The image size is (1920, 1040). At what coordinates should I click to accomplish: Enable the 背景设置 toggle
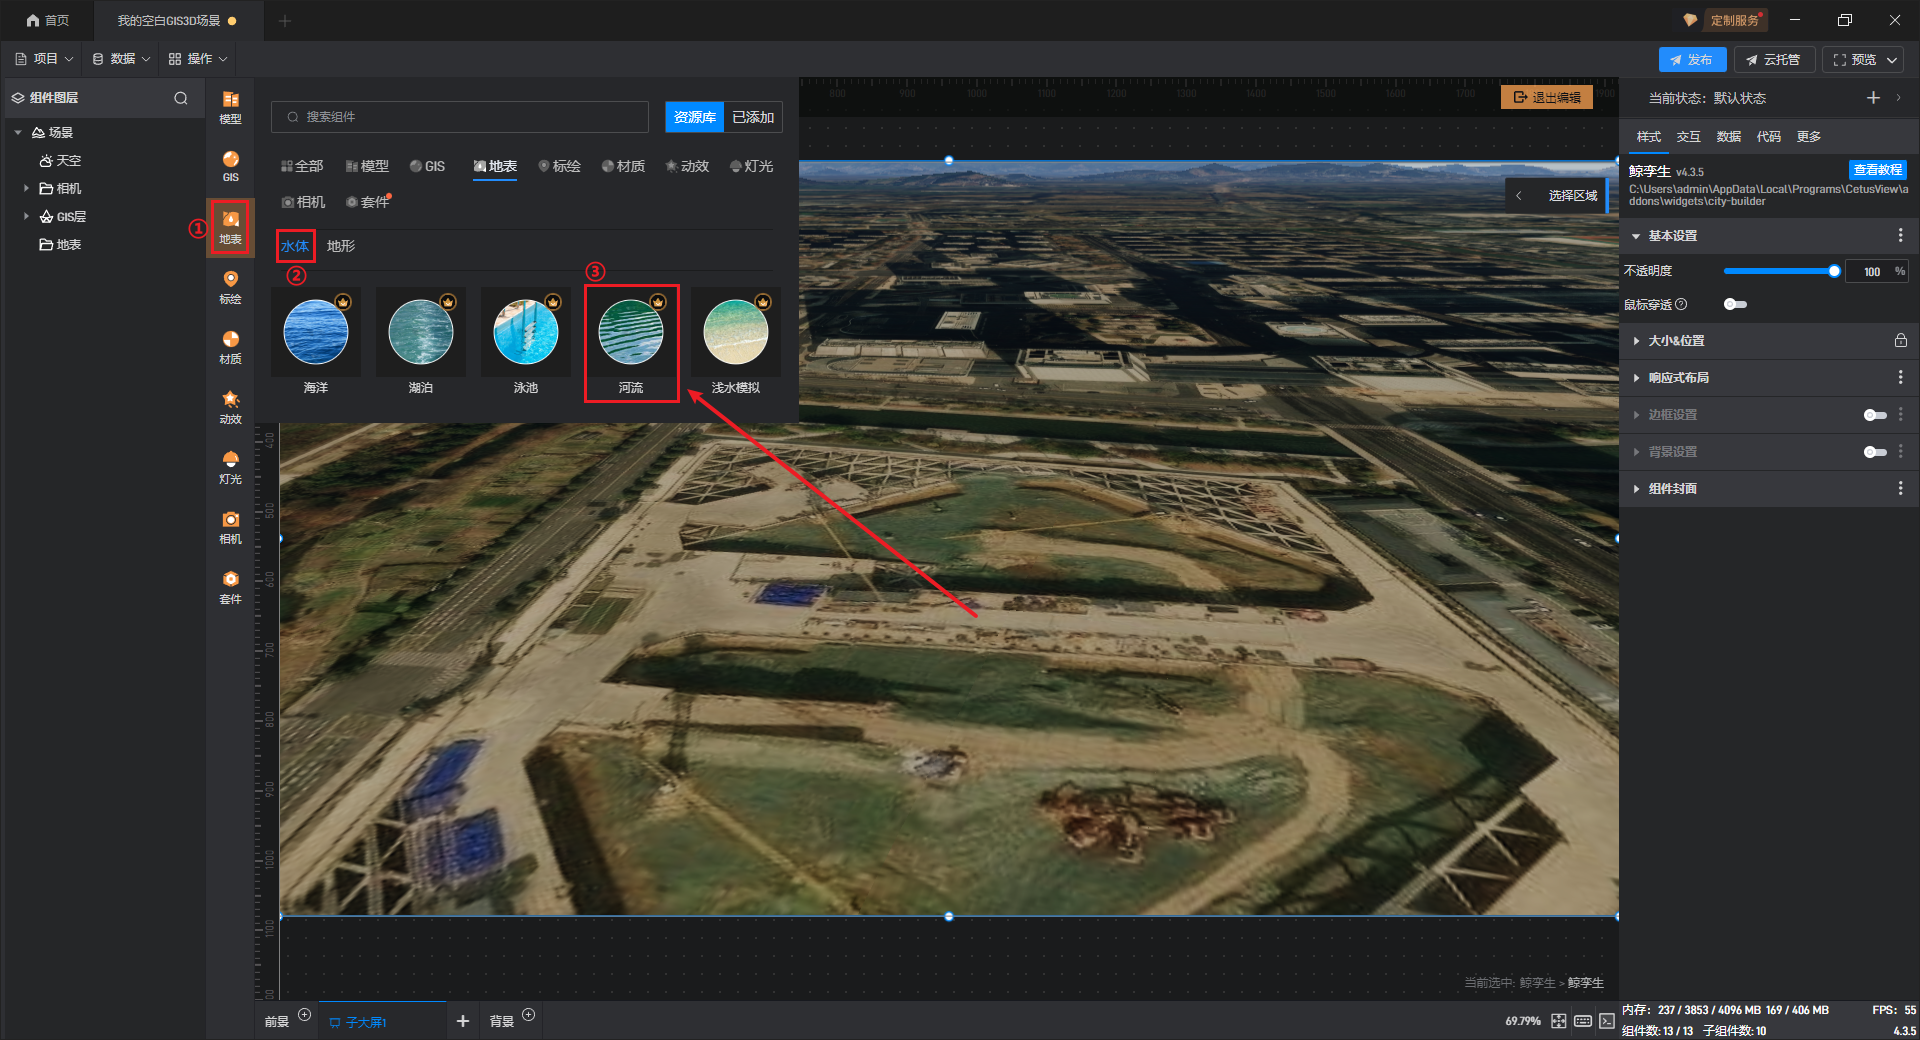[x=1874, y=452]
